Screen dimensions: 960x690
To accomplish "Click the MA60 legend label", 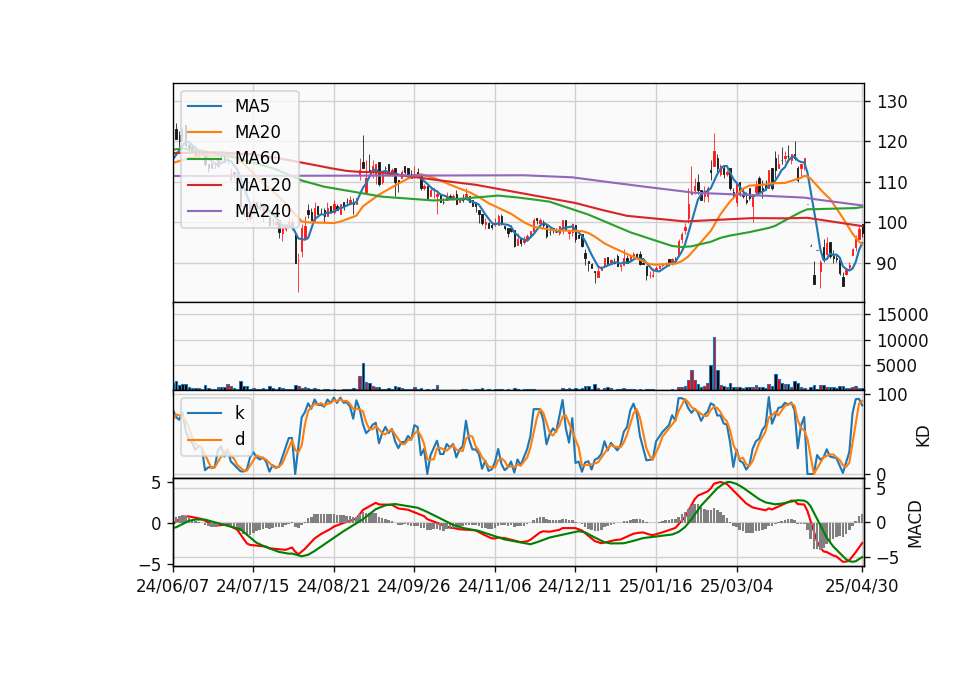I will click(257, 158).
